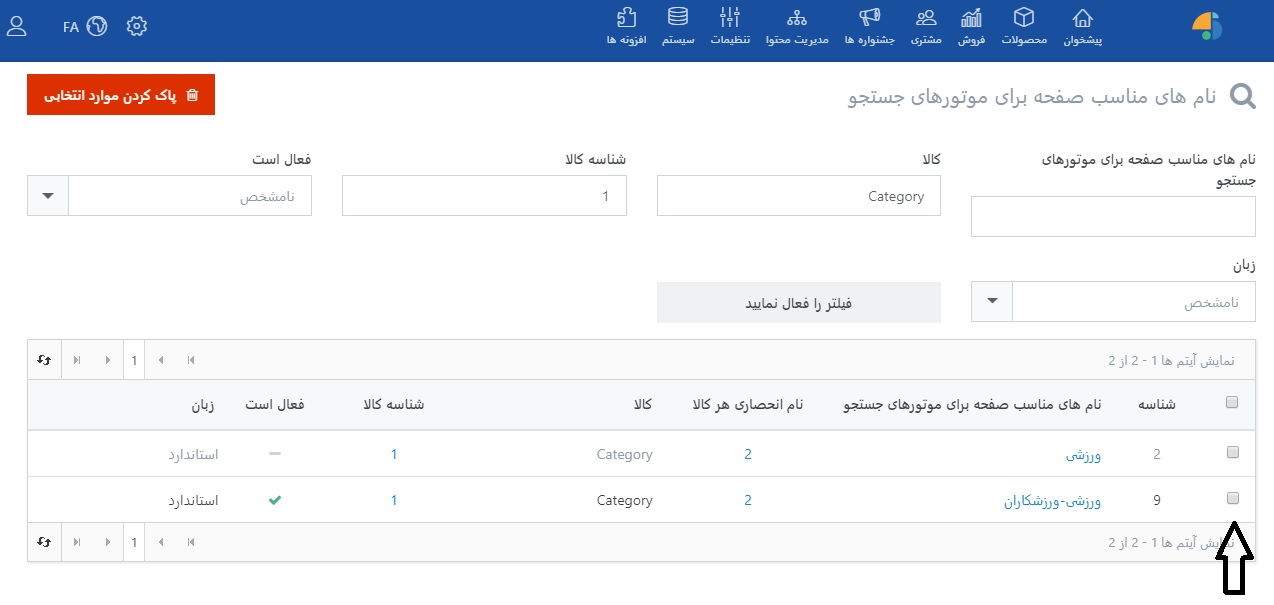
Task: Click the فعال است column header
Action: point(275,405)
